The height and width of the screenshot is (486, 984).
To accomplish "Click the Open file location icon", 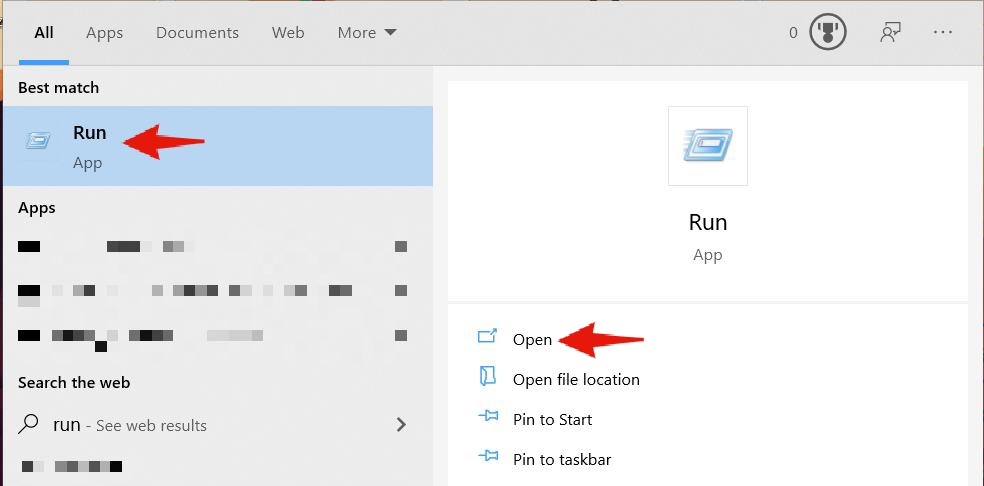I will [488, 378].
